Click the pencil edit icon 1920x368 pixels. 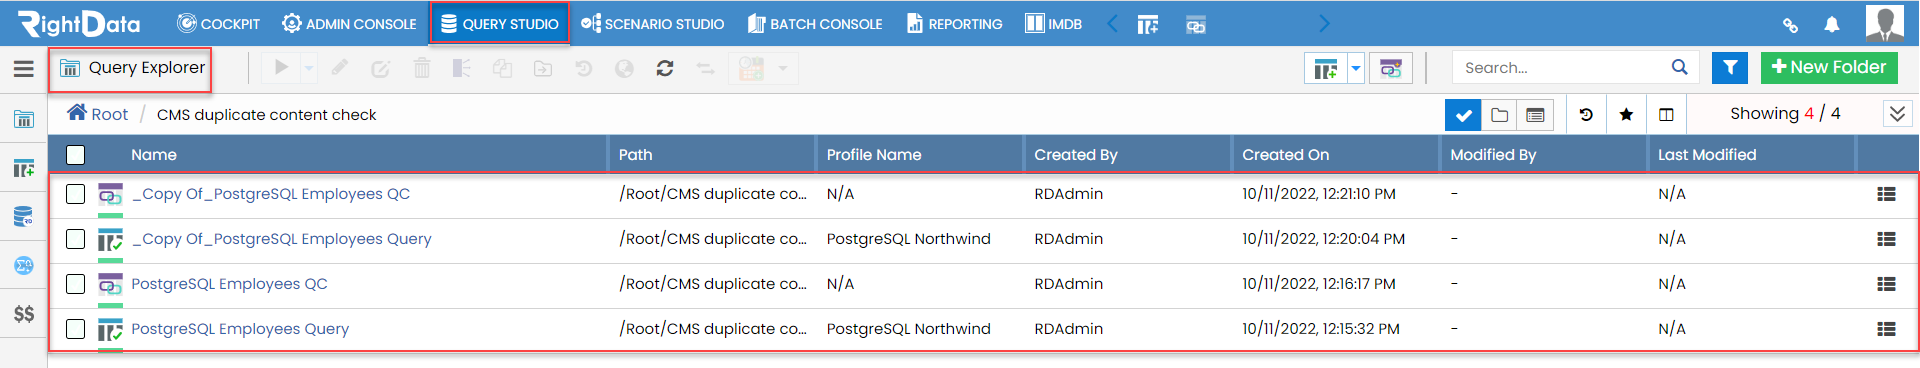340,68
